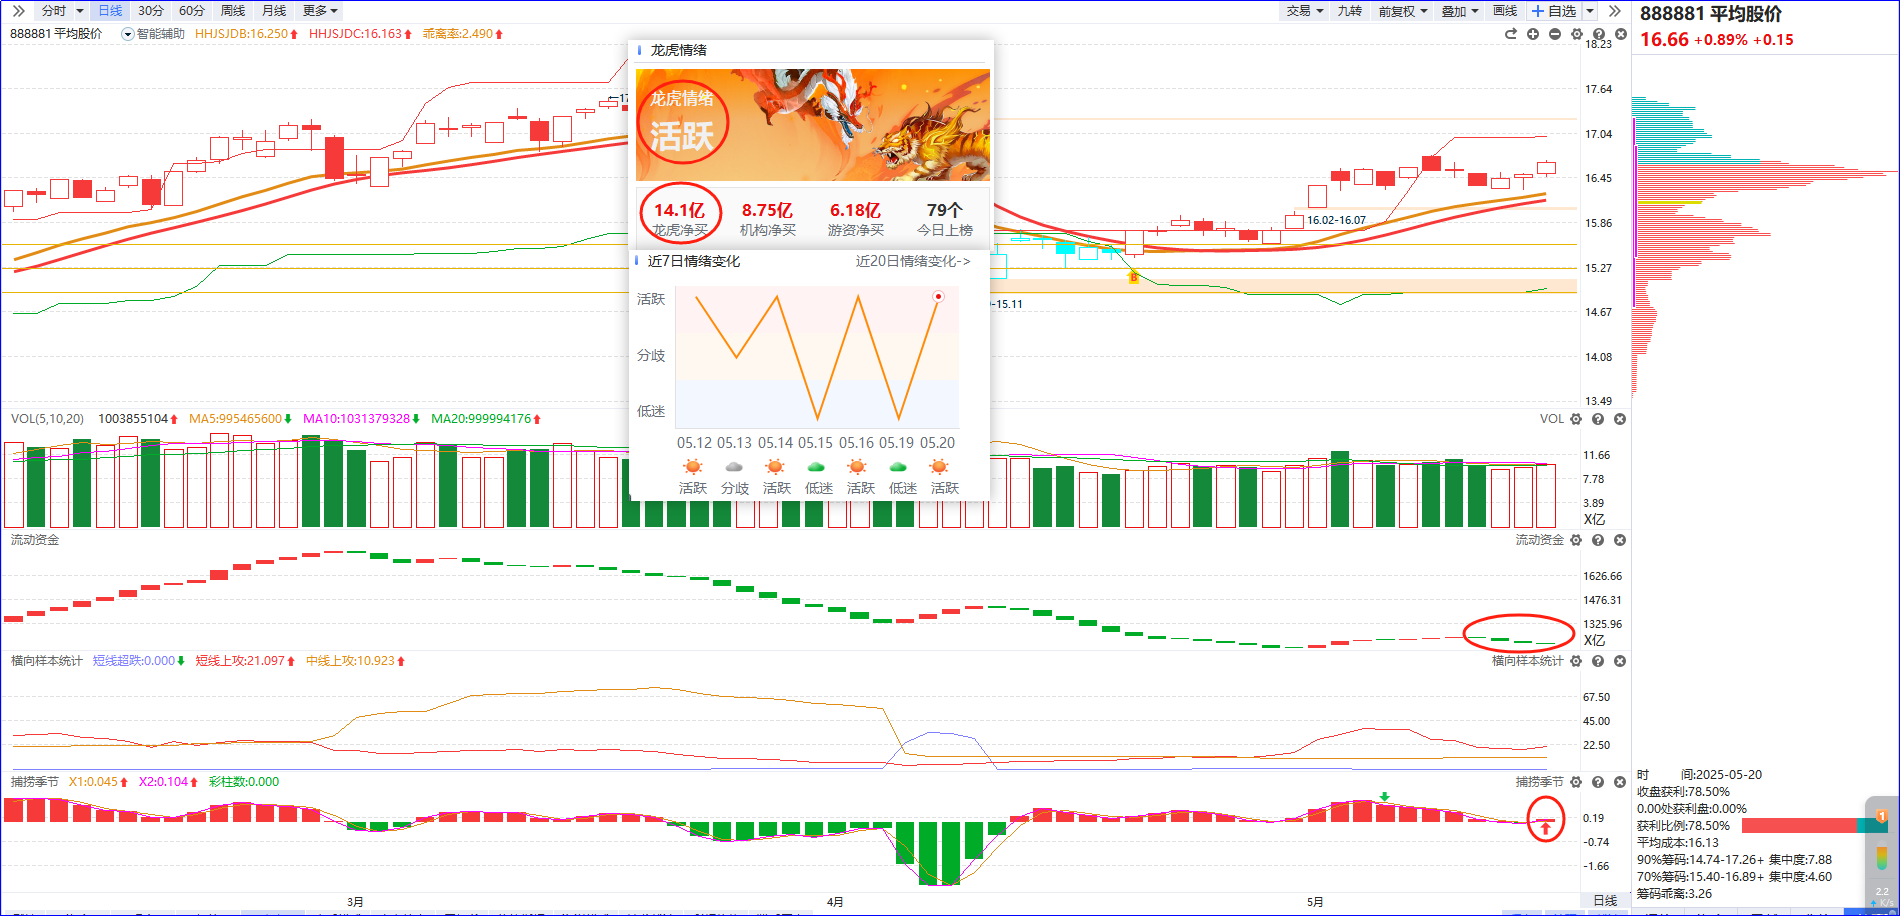Open 捕捞季节 panel settings gear
The image size is (1900, 916).
point(1576,782)
